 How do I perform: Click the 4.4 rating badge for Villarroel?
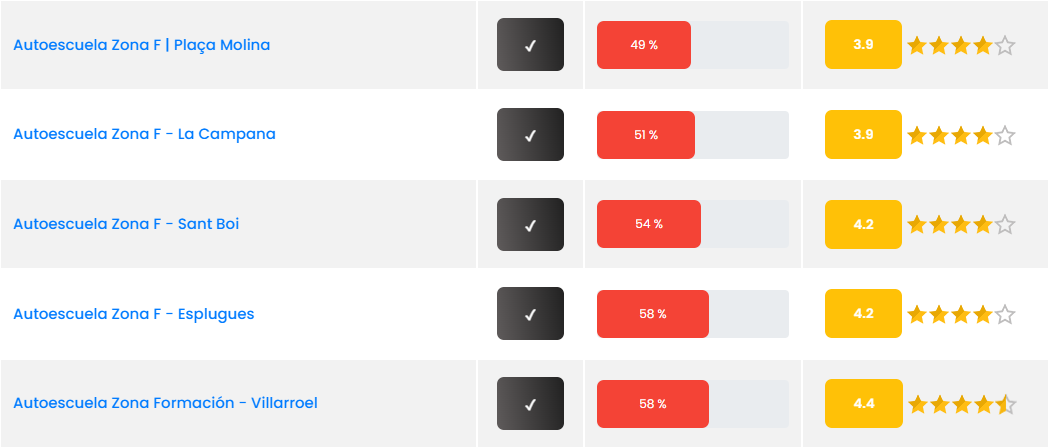point(863,403)
